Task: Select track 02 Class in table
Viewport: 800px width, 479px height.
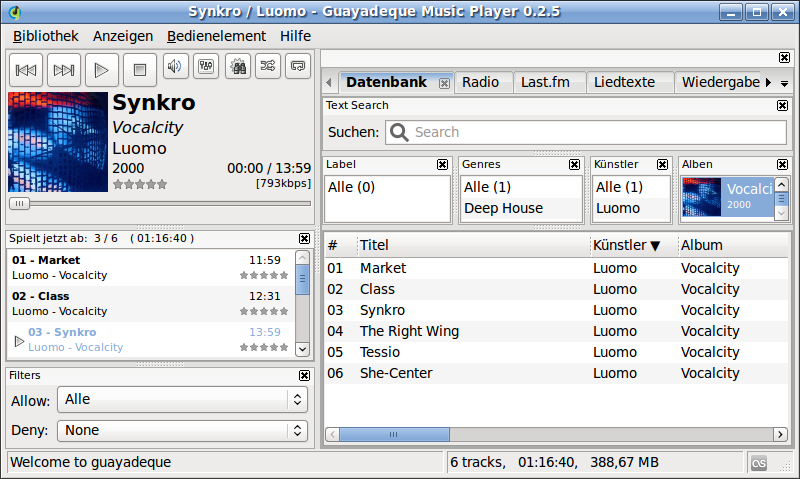Action: (557, 289)
